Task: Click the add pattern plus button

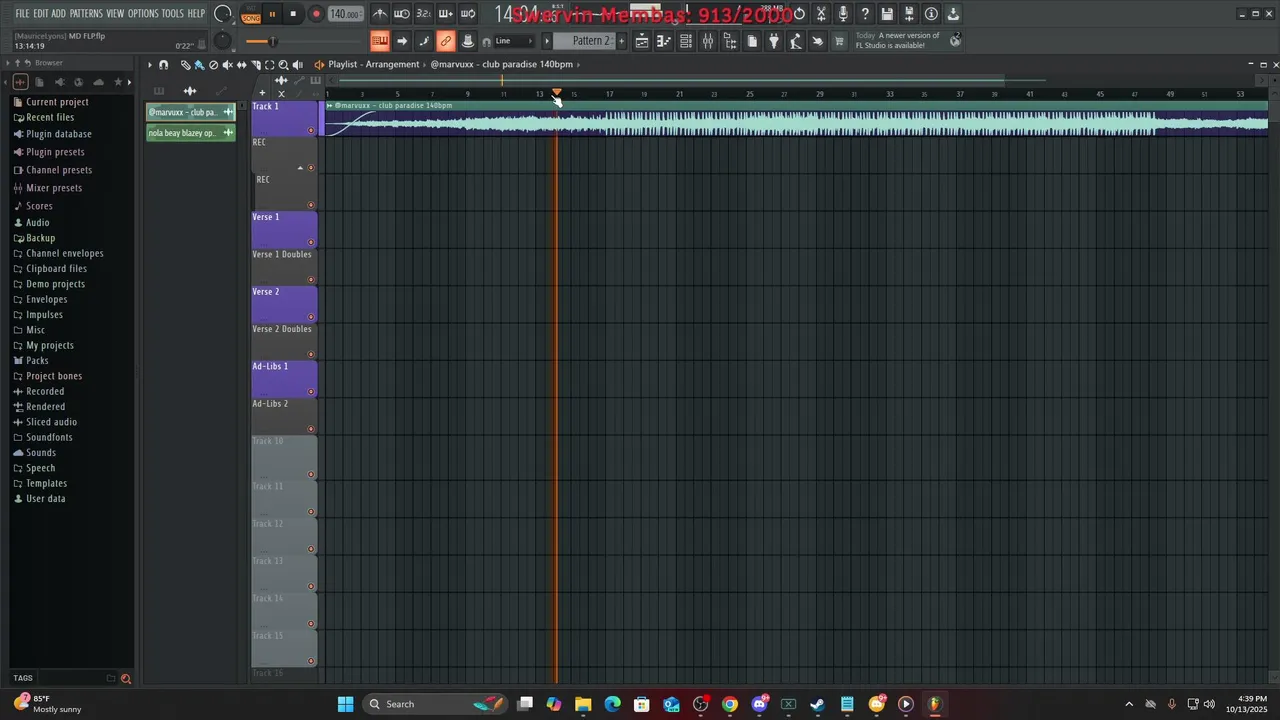Action: (x=621, y=41)
